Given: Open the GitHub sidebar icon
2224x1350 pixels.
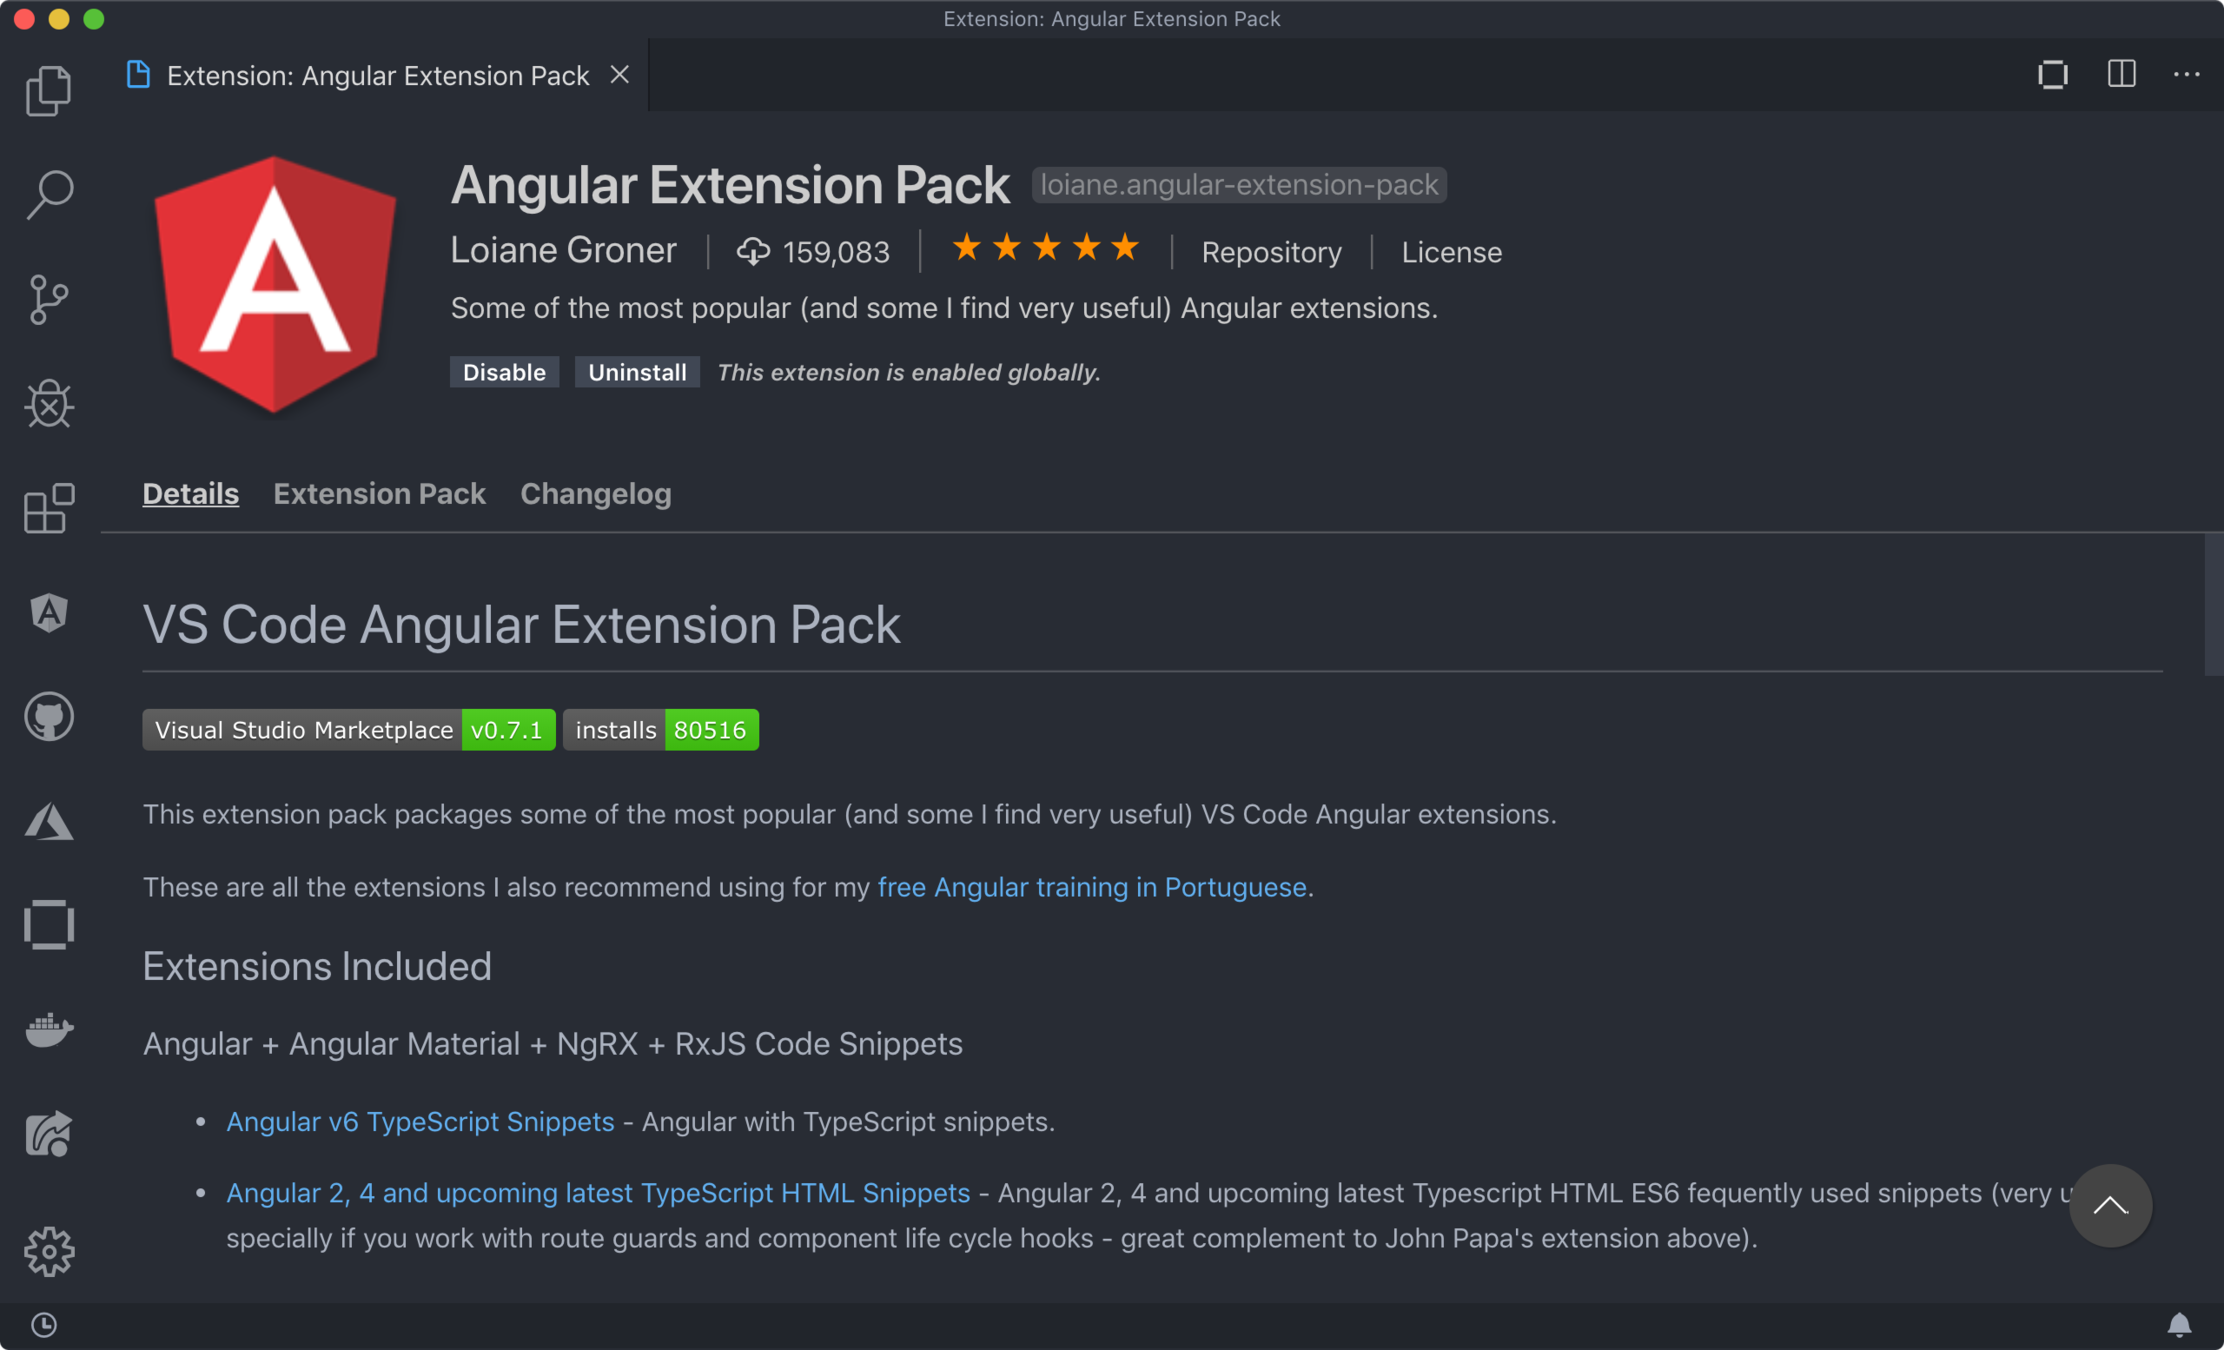Looking at the screenshot, I should coord(48,717).
